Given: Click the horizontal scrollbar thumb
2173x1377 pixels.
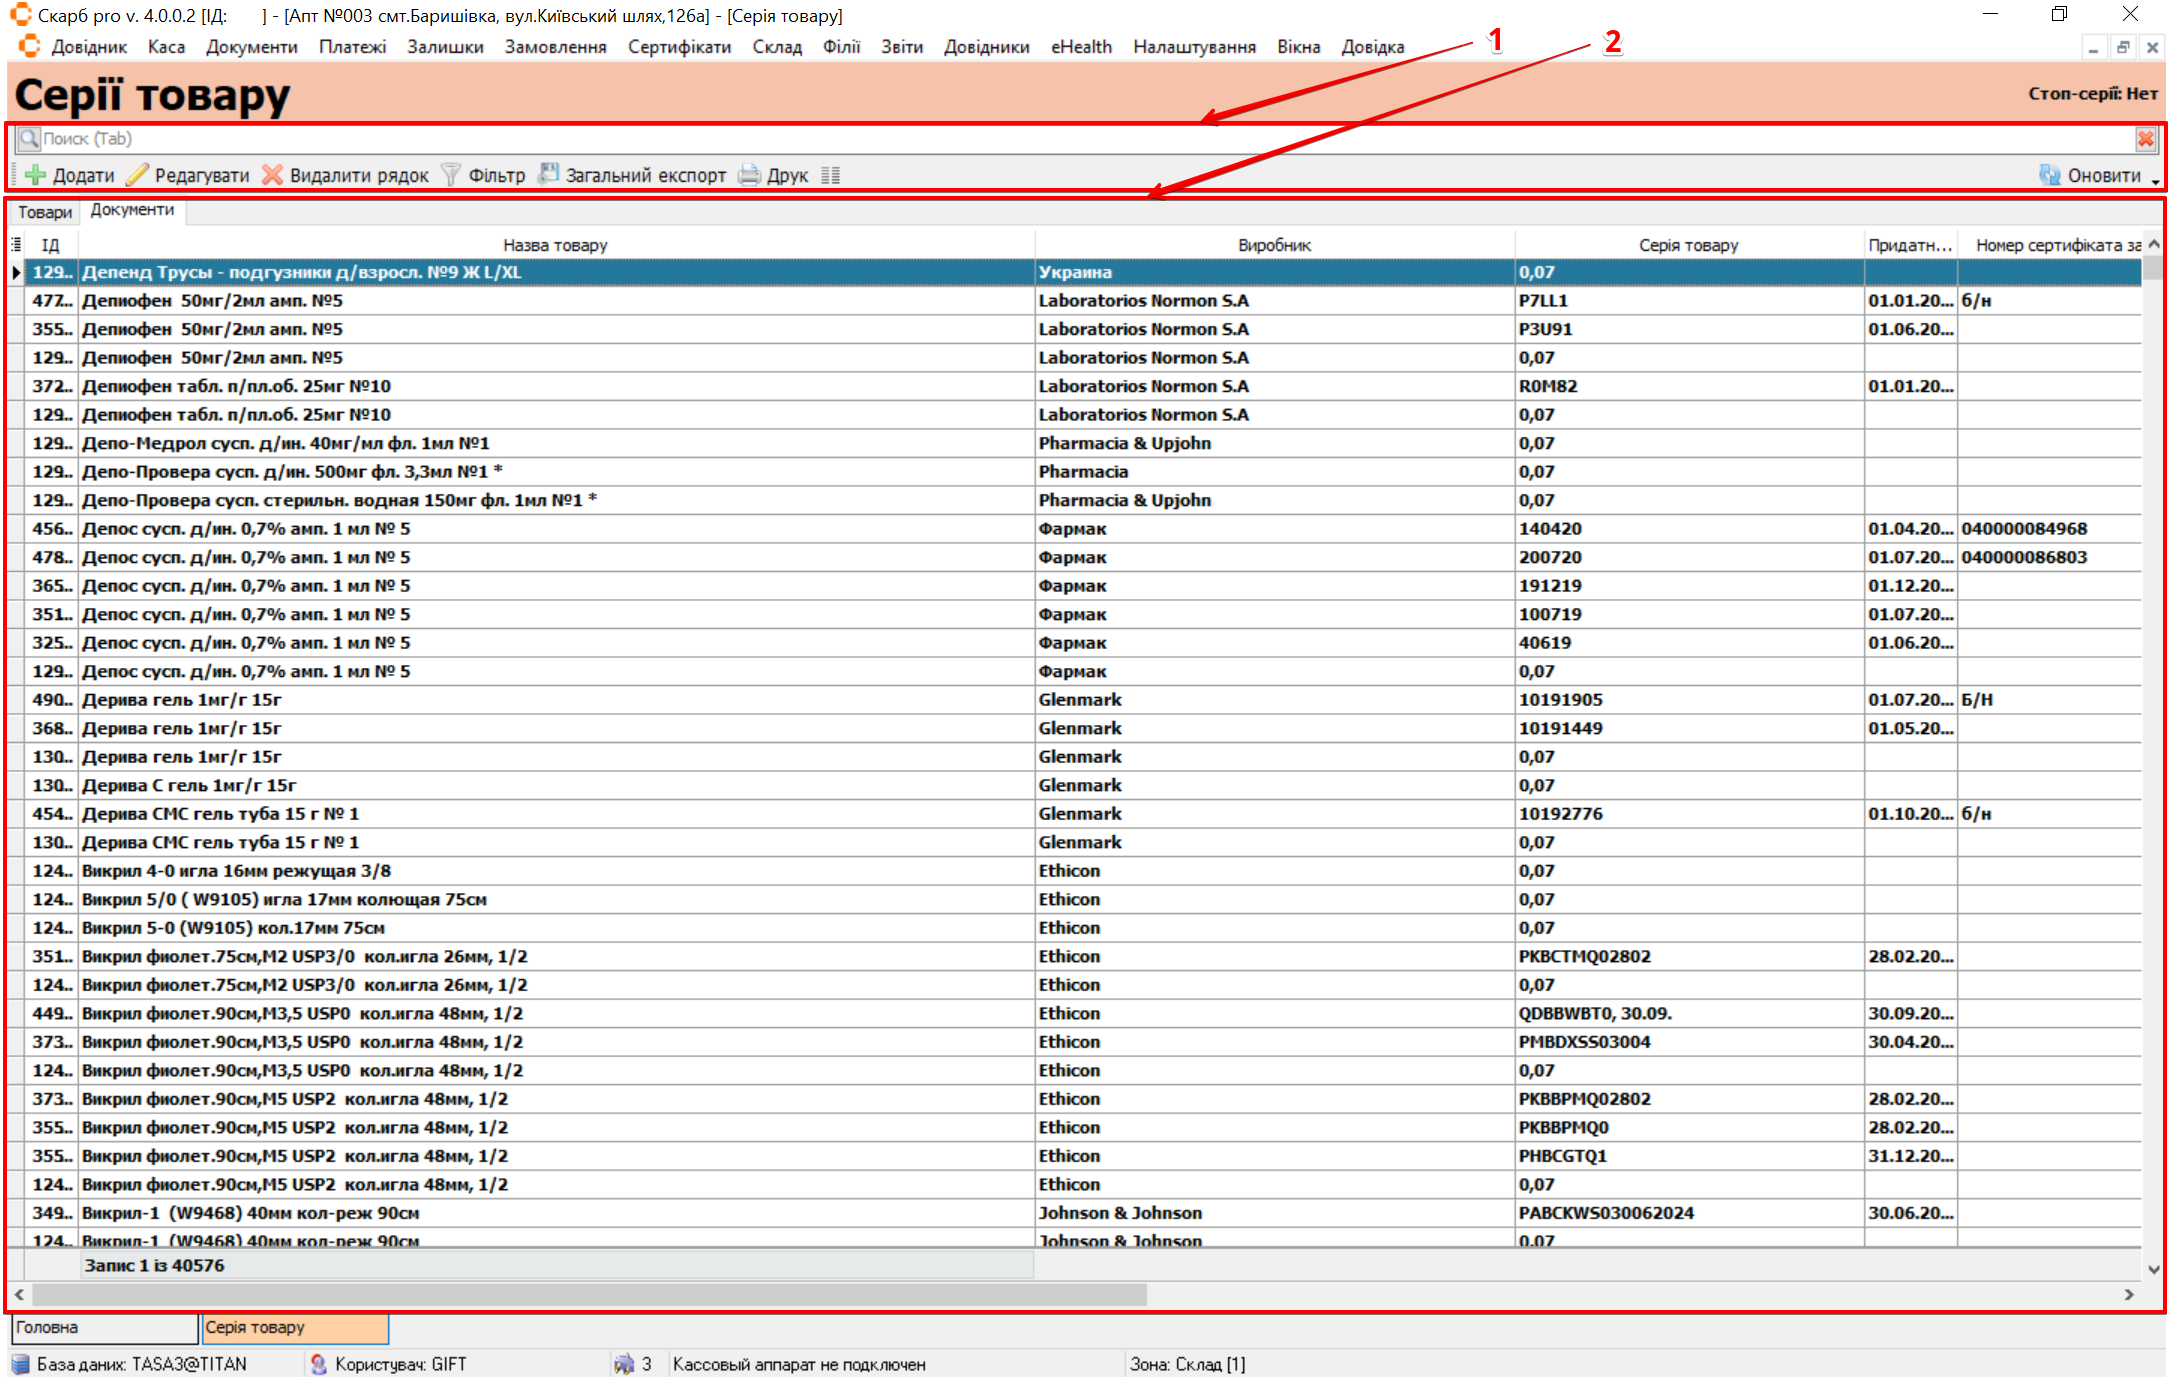Looking at the screenshot, I should pos(590,1295).
